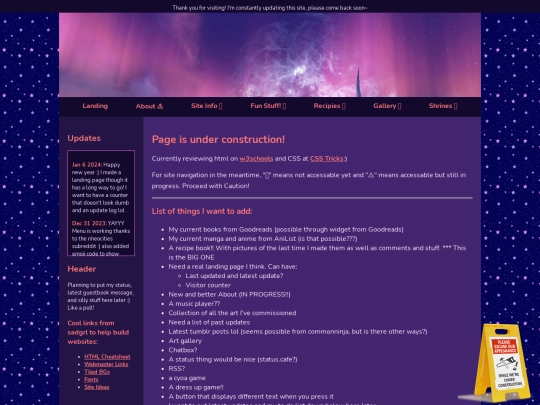
Task: Click the Header sidebar heading
Action: tap(82, 269)
